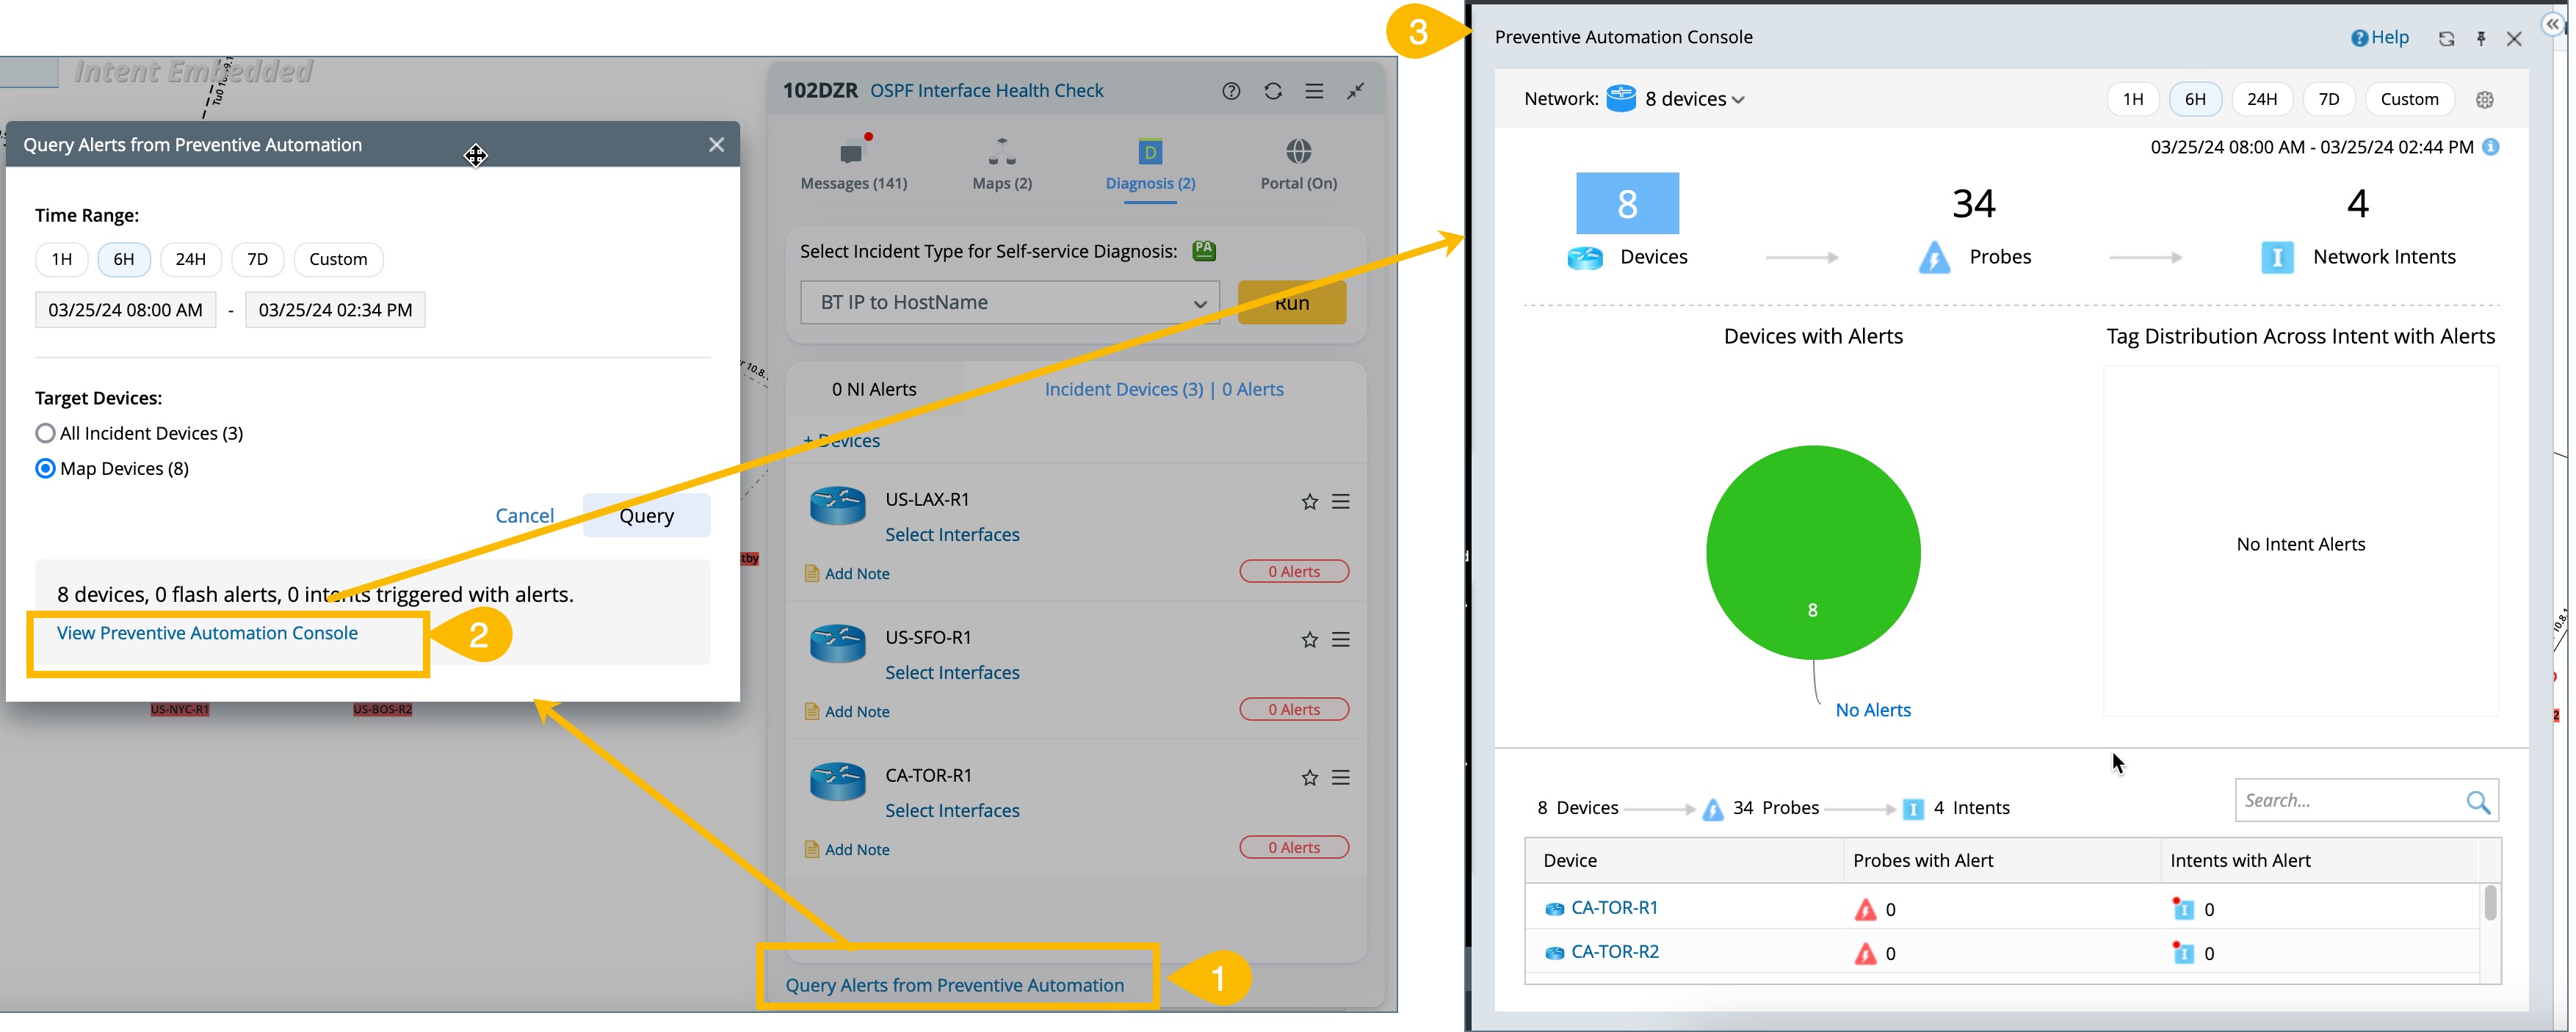This screenshot has width=2576, height=1032.
Task: Star the US-LAX-R1 device
Action: pyautogui.click(x=1309, y=502)
